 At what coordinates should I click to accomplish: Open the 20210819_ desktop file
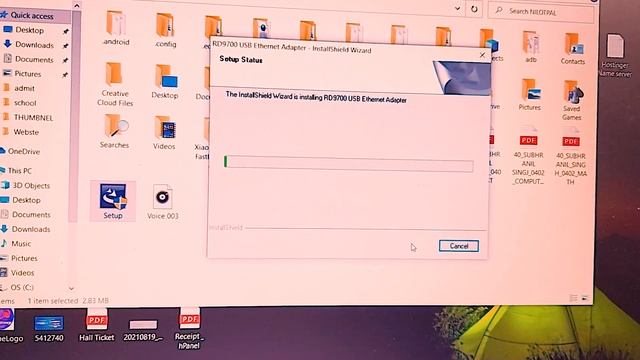coord(143,330)
